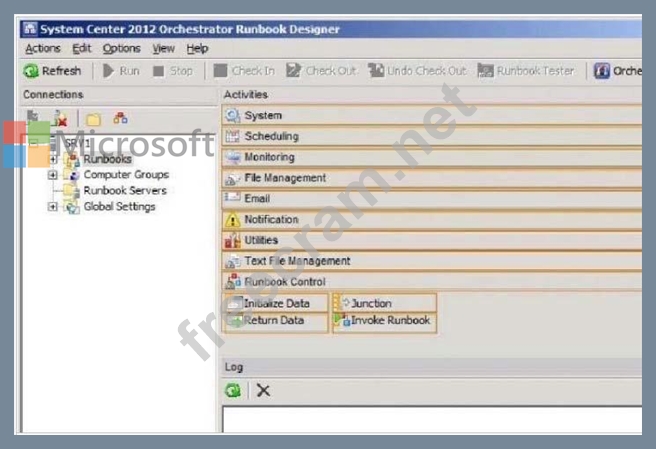
Task: Click the Undo Check Out icon
Action: [x=376, y=71]
